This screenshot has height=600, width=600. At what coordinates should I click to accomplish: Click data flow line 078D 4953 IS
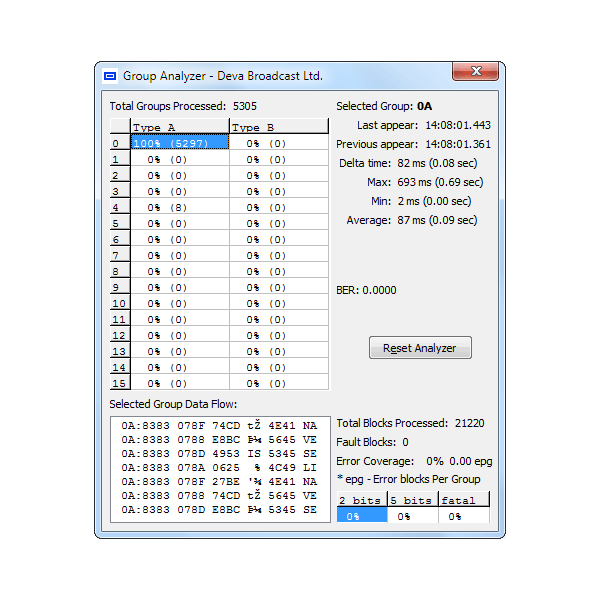click(219, 453)
